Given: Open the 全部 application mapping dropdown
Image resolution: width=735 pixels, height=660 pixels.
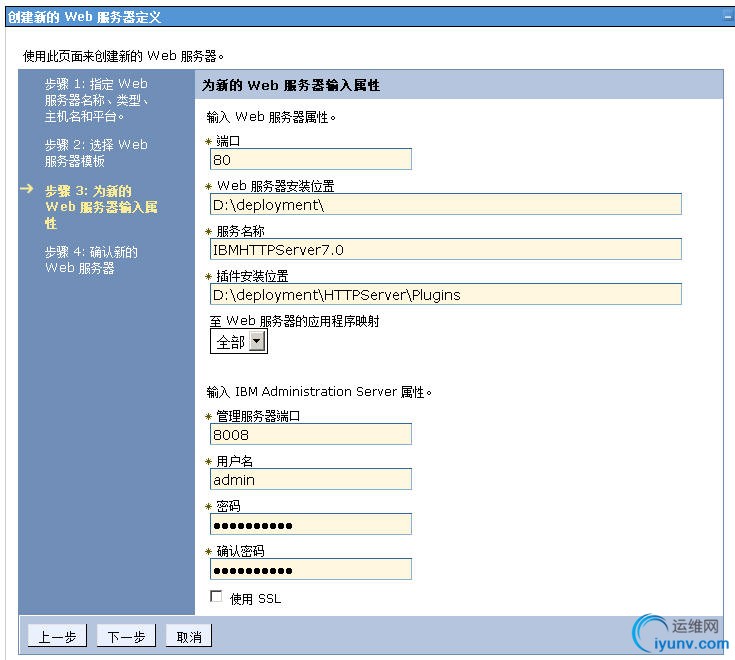Looking at the screenshot, I should coord(239,341).
